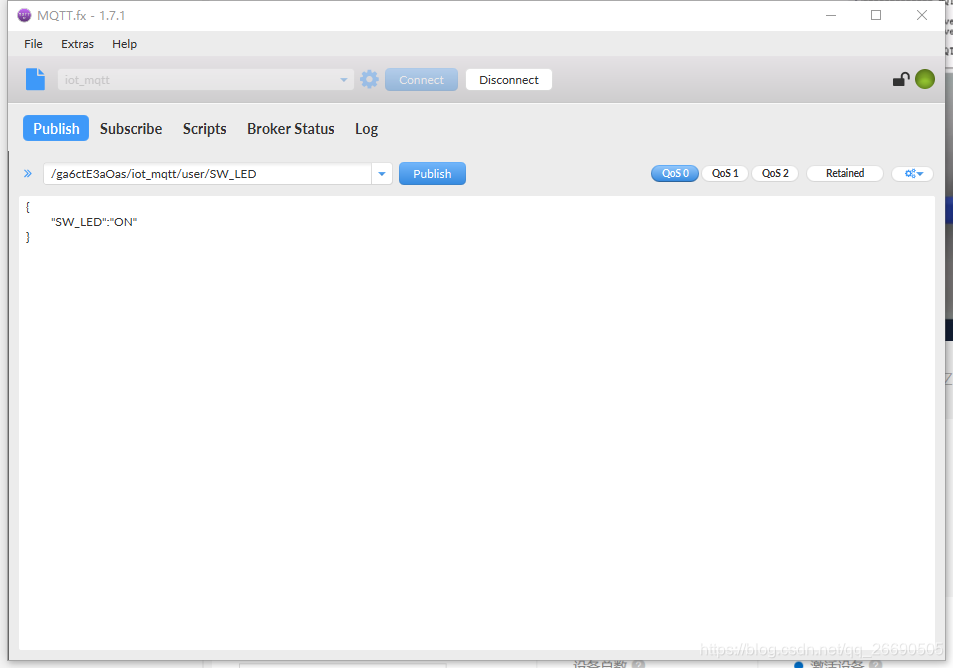Select QoS 1 option
This screenshot has width=953, height=668.
pyautogui.click(x=724, y=173)
